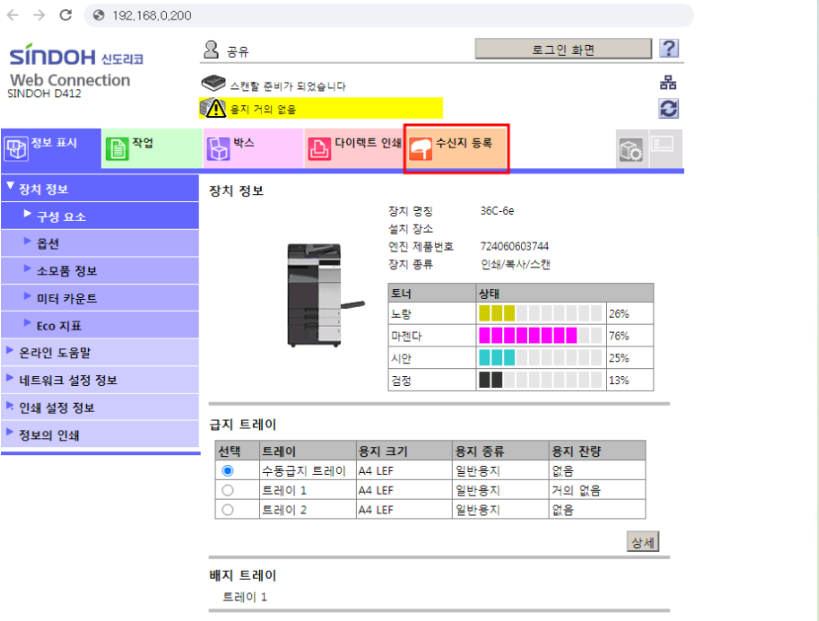Click the magenta toner level bar
The width and height of the screenshot is (819, 621).
click(x=541, y=335)
